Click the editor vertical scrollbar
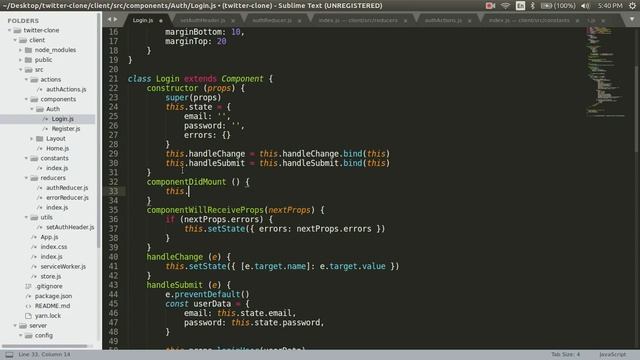This screenshot has width=640, height=360. click(637, 108)
